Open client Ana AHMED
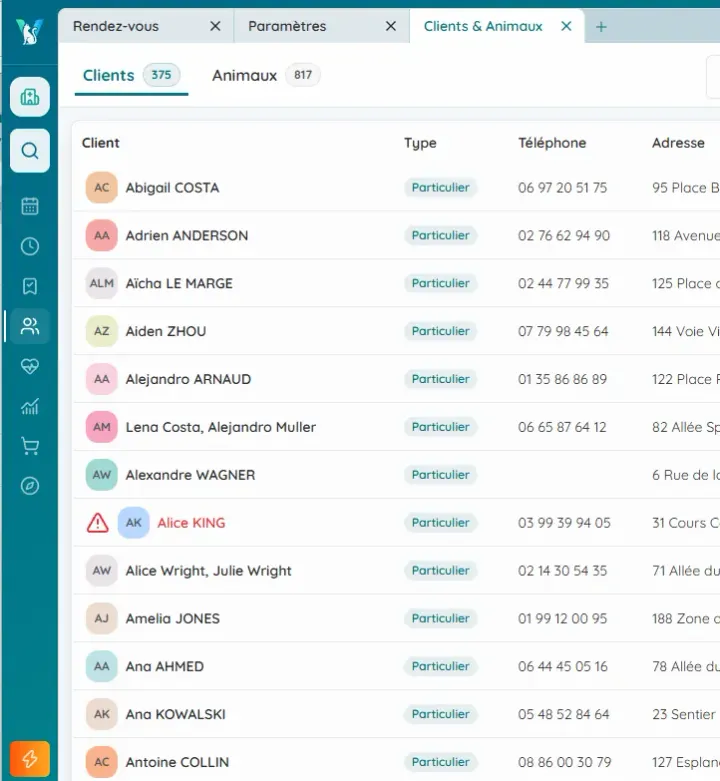The height and width of the screenshot is (781, 720). point(165,666)
